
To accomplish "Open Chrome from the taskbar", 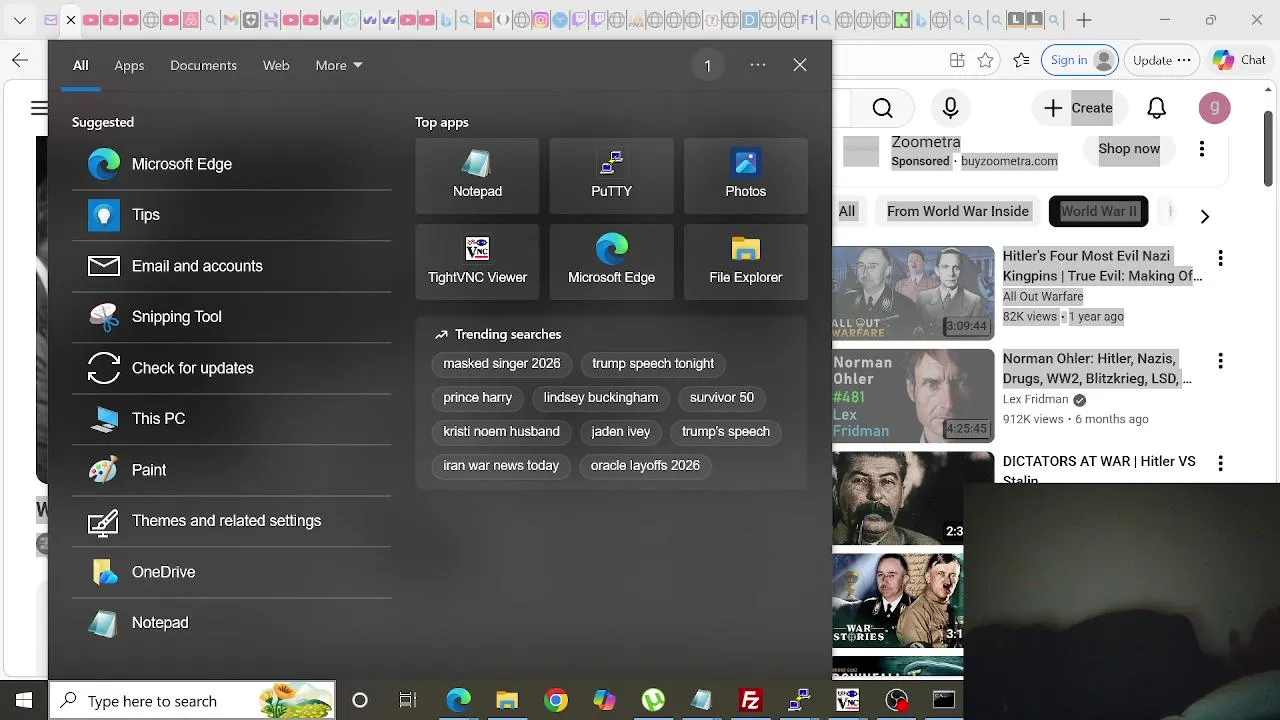I will 556,701.
